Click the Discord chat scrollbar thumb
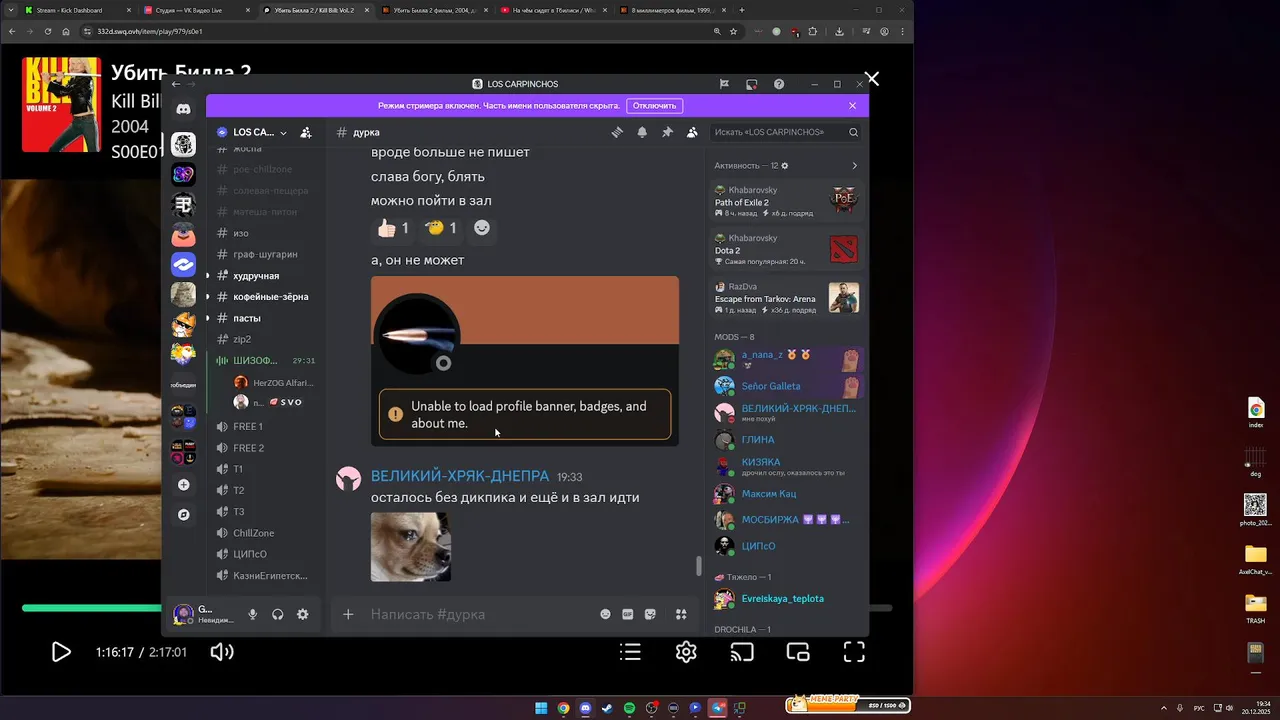The width and height of the screenshot is (1280, 720). coord(699,566)
